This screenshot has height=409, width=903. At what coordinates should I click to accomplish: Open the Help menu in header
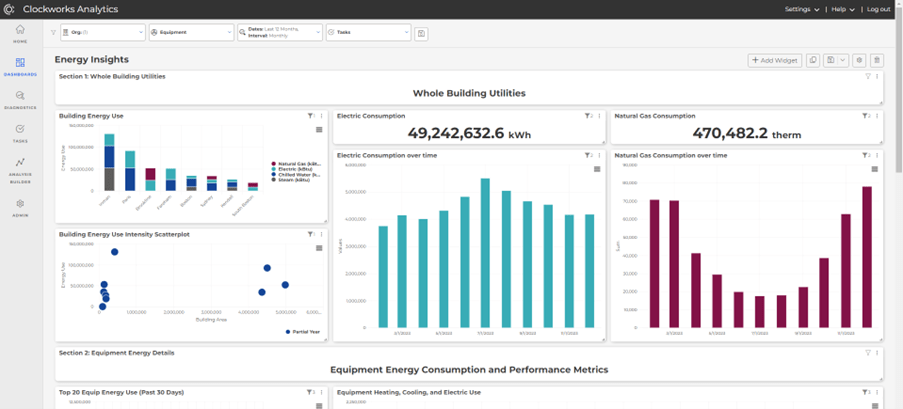click(x=842, y=9)
